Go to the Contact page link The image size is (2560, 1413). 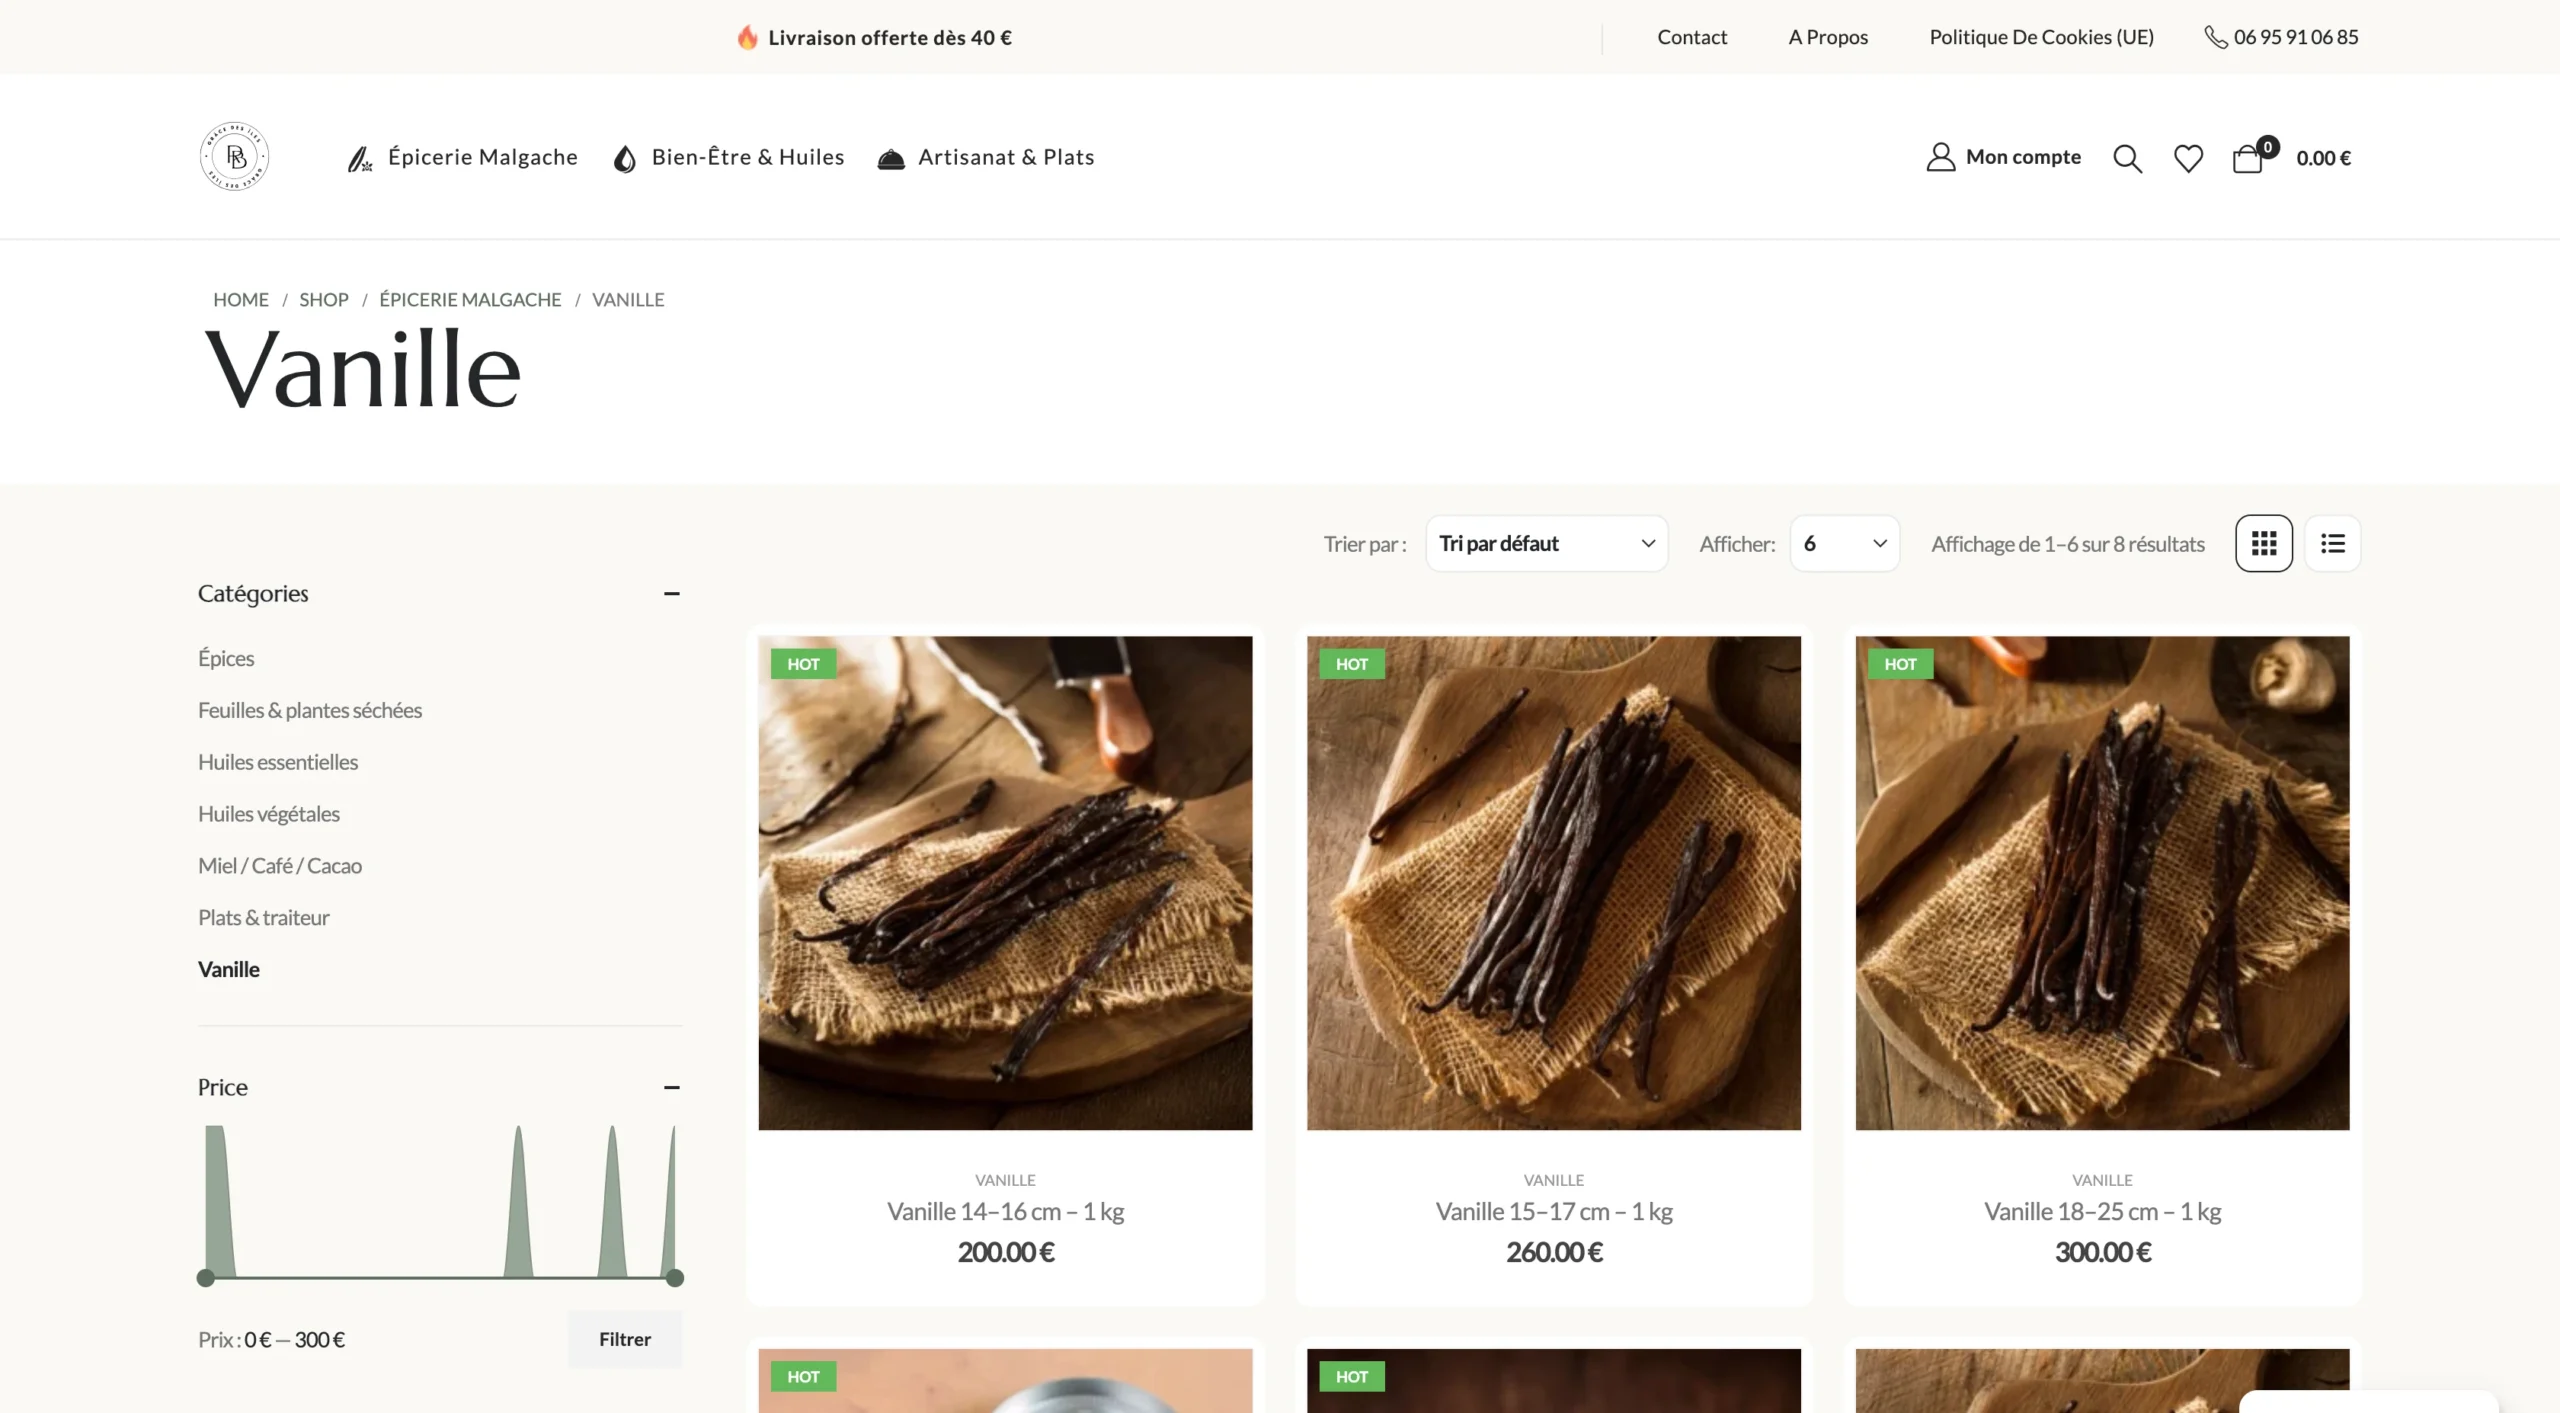pos(1691,37)
